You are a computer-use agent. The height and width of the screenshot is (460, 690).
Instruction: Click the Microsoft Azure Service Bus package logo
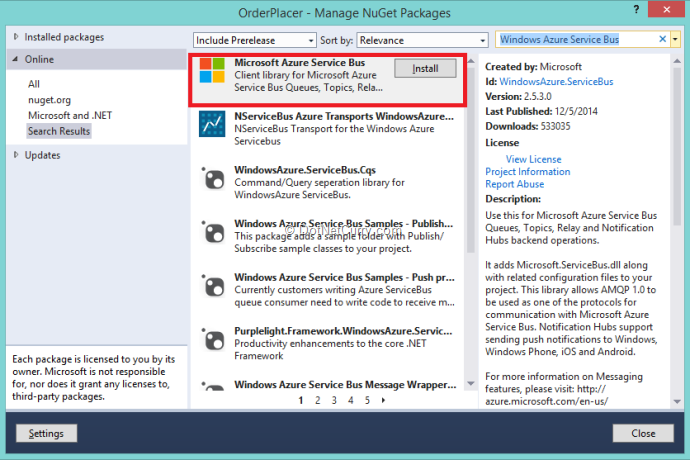click(212, 70)
